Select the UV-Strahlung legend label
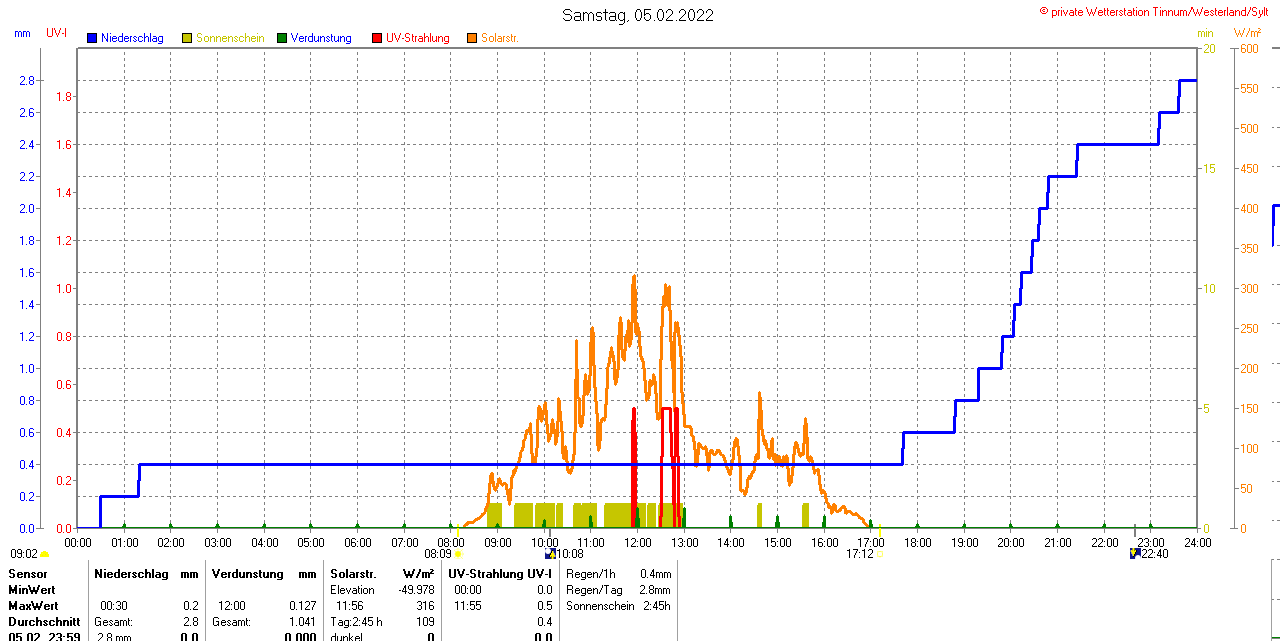Screen dimensions: 1280x641 (x=418, y=38)
